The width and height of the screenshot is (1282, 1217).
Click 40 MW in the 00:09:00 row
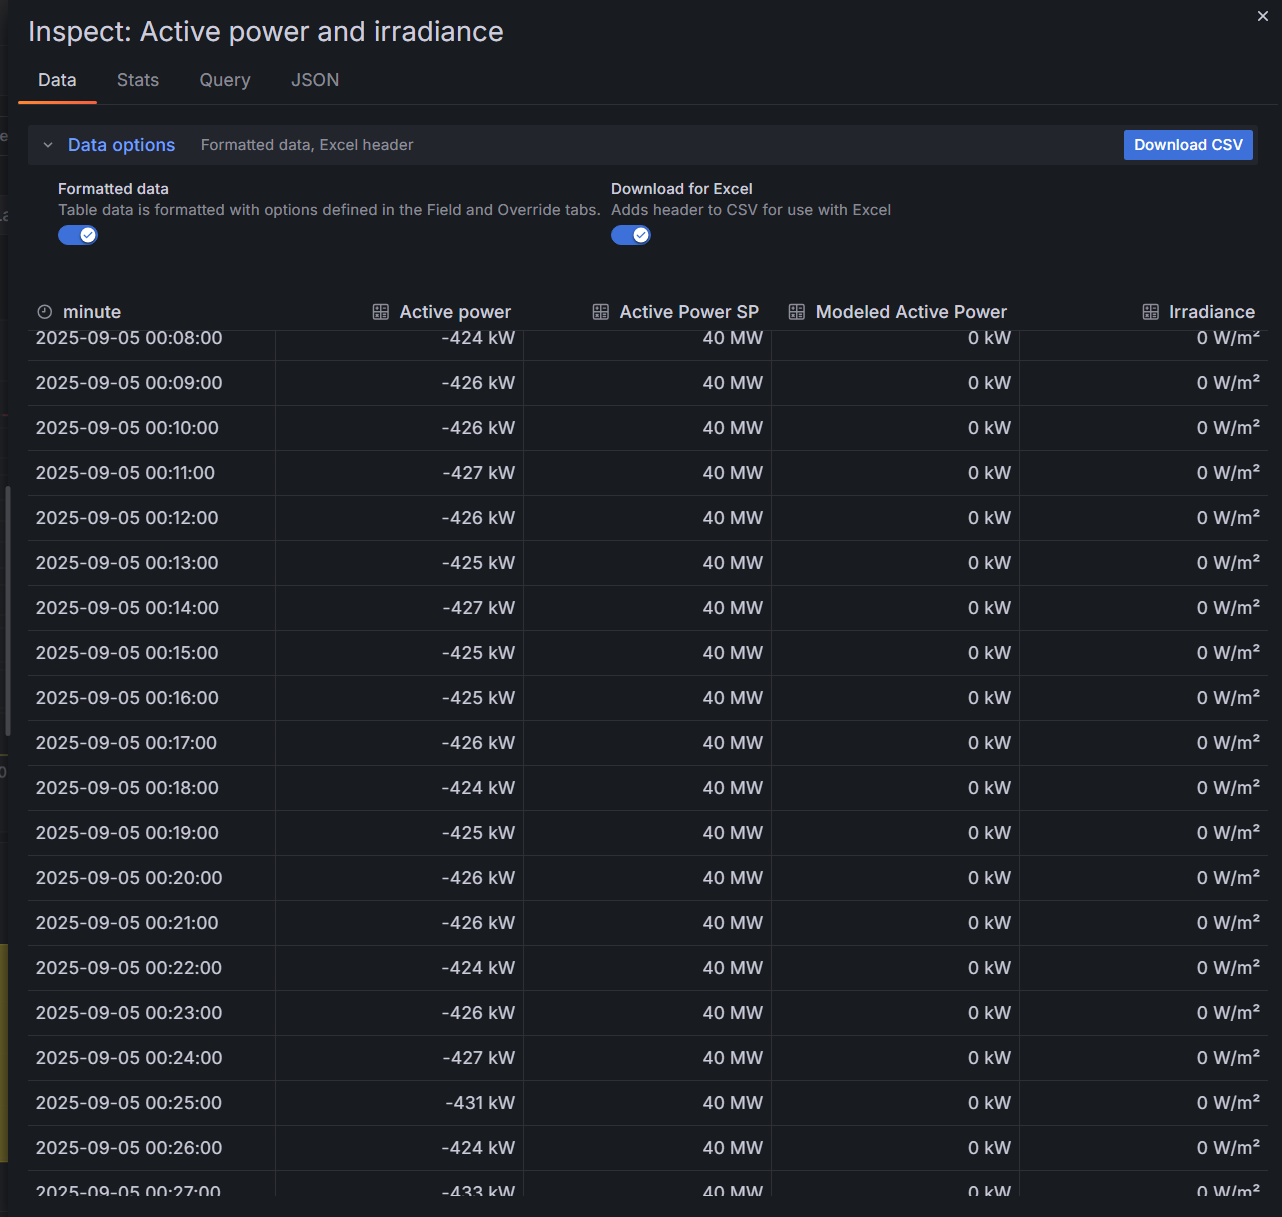pos(732,383)
